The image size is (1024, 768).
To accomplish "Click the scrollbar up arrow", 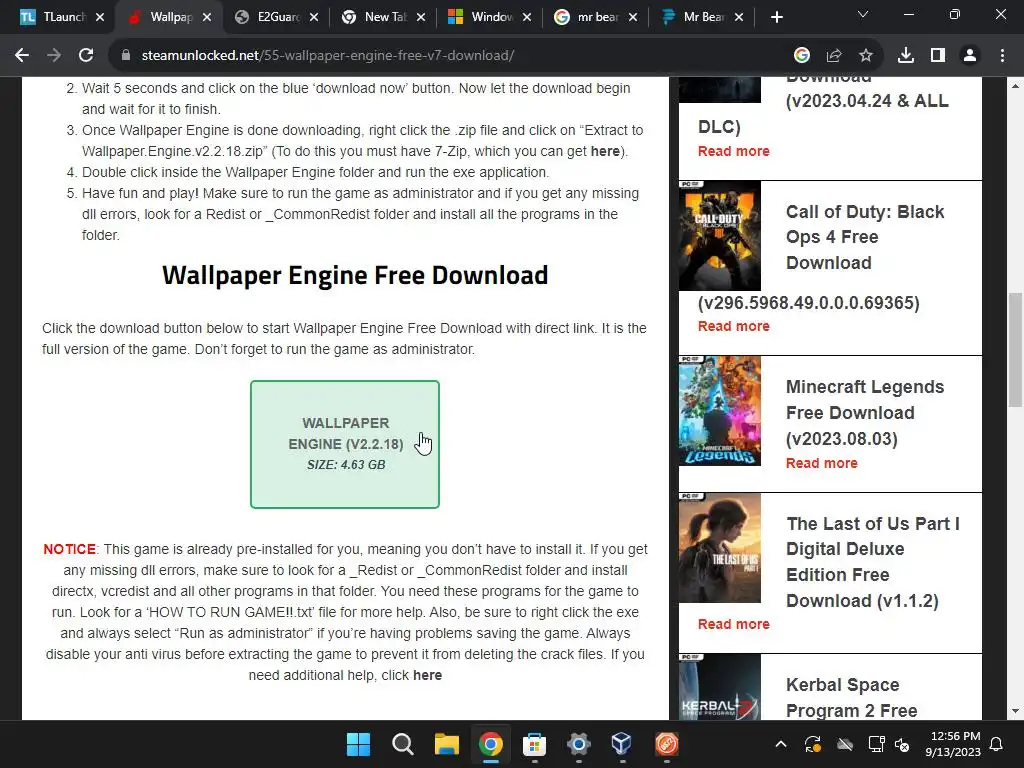I will click(1016, 86).
